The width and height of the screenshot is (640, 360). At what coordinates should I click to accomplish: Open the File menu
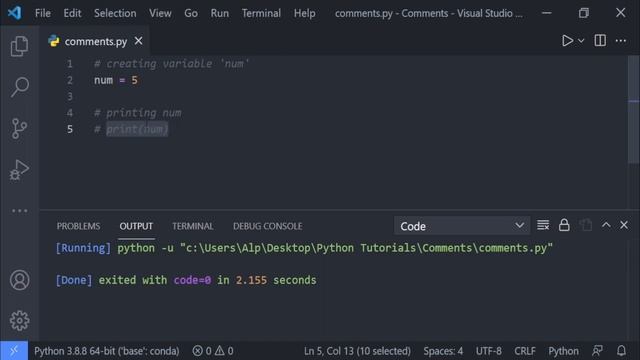(x=43, y=13)
